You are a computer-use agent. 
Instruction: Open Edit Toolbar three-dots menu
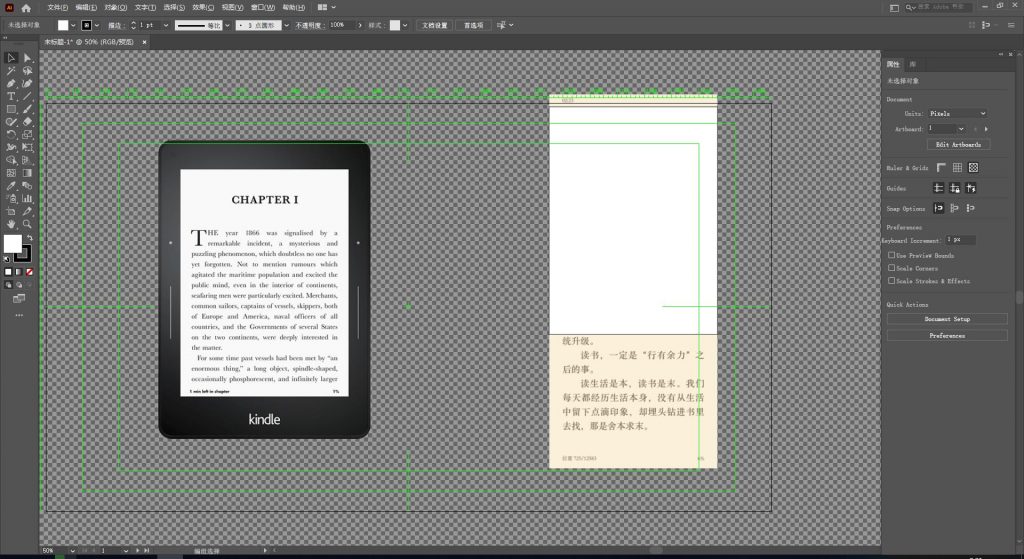click(19, 315)
